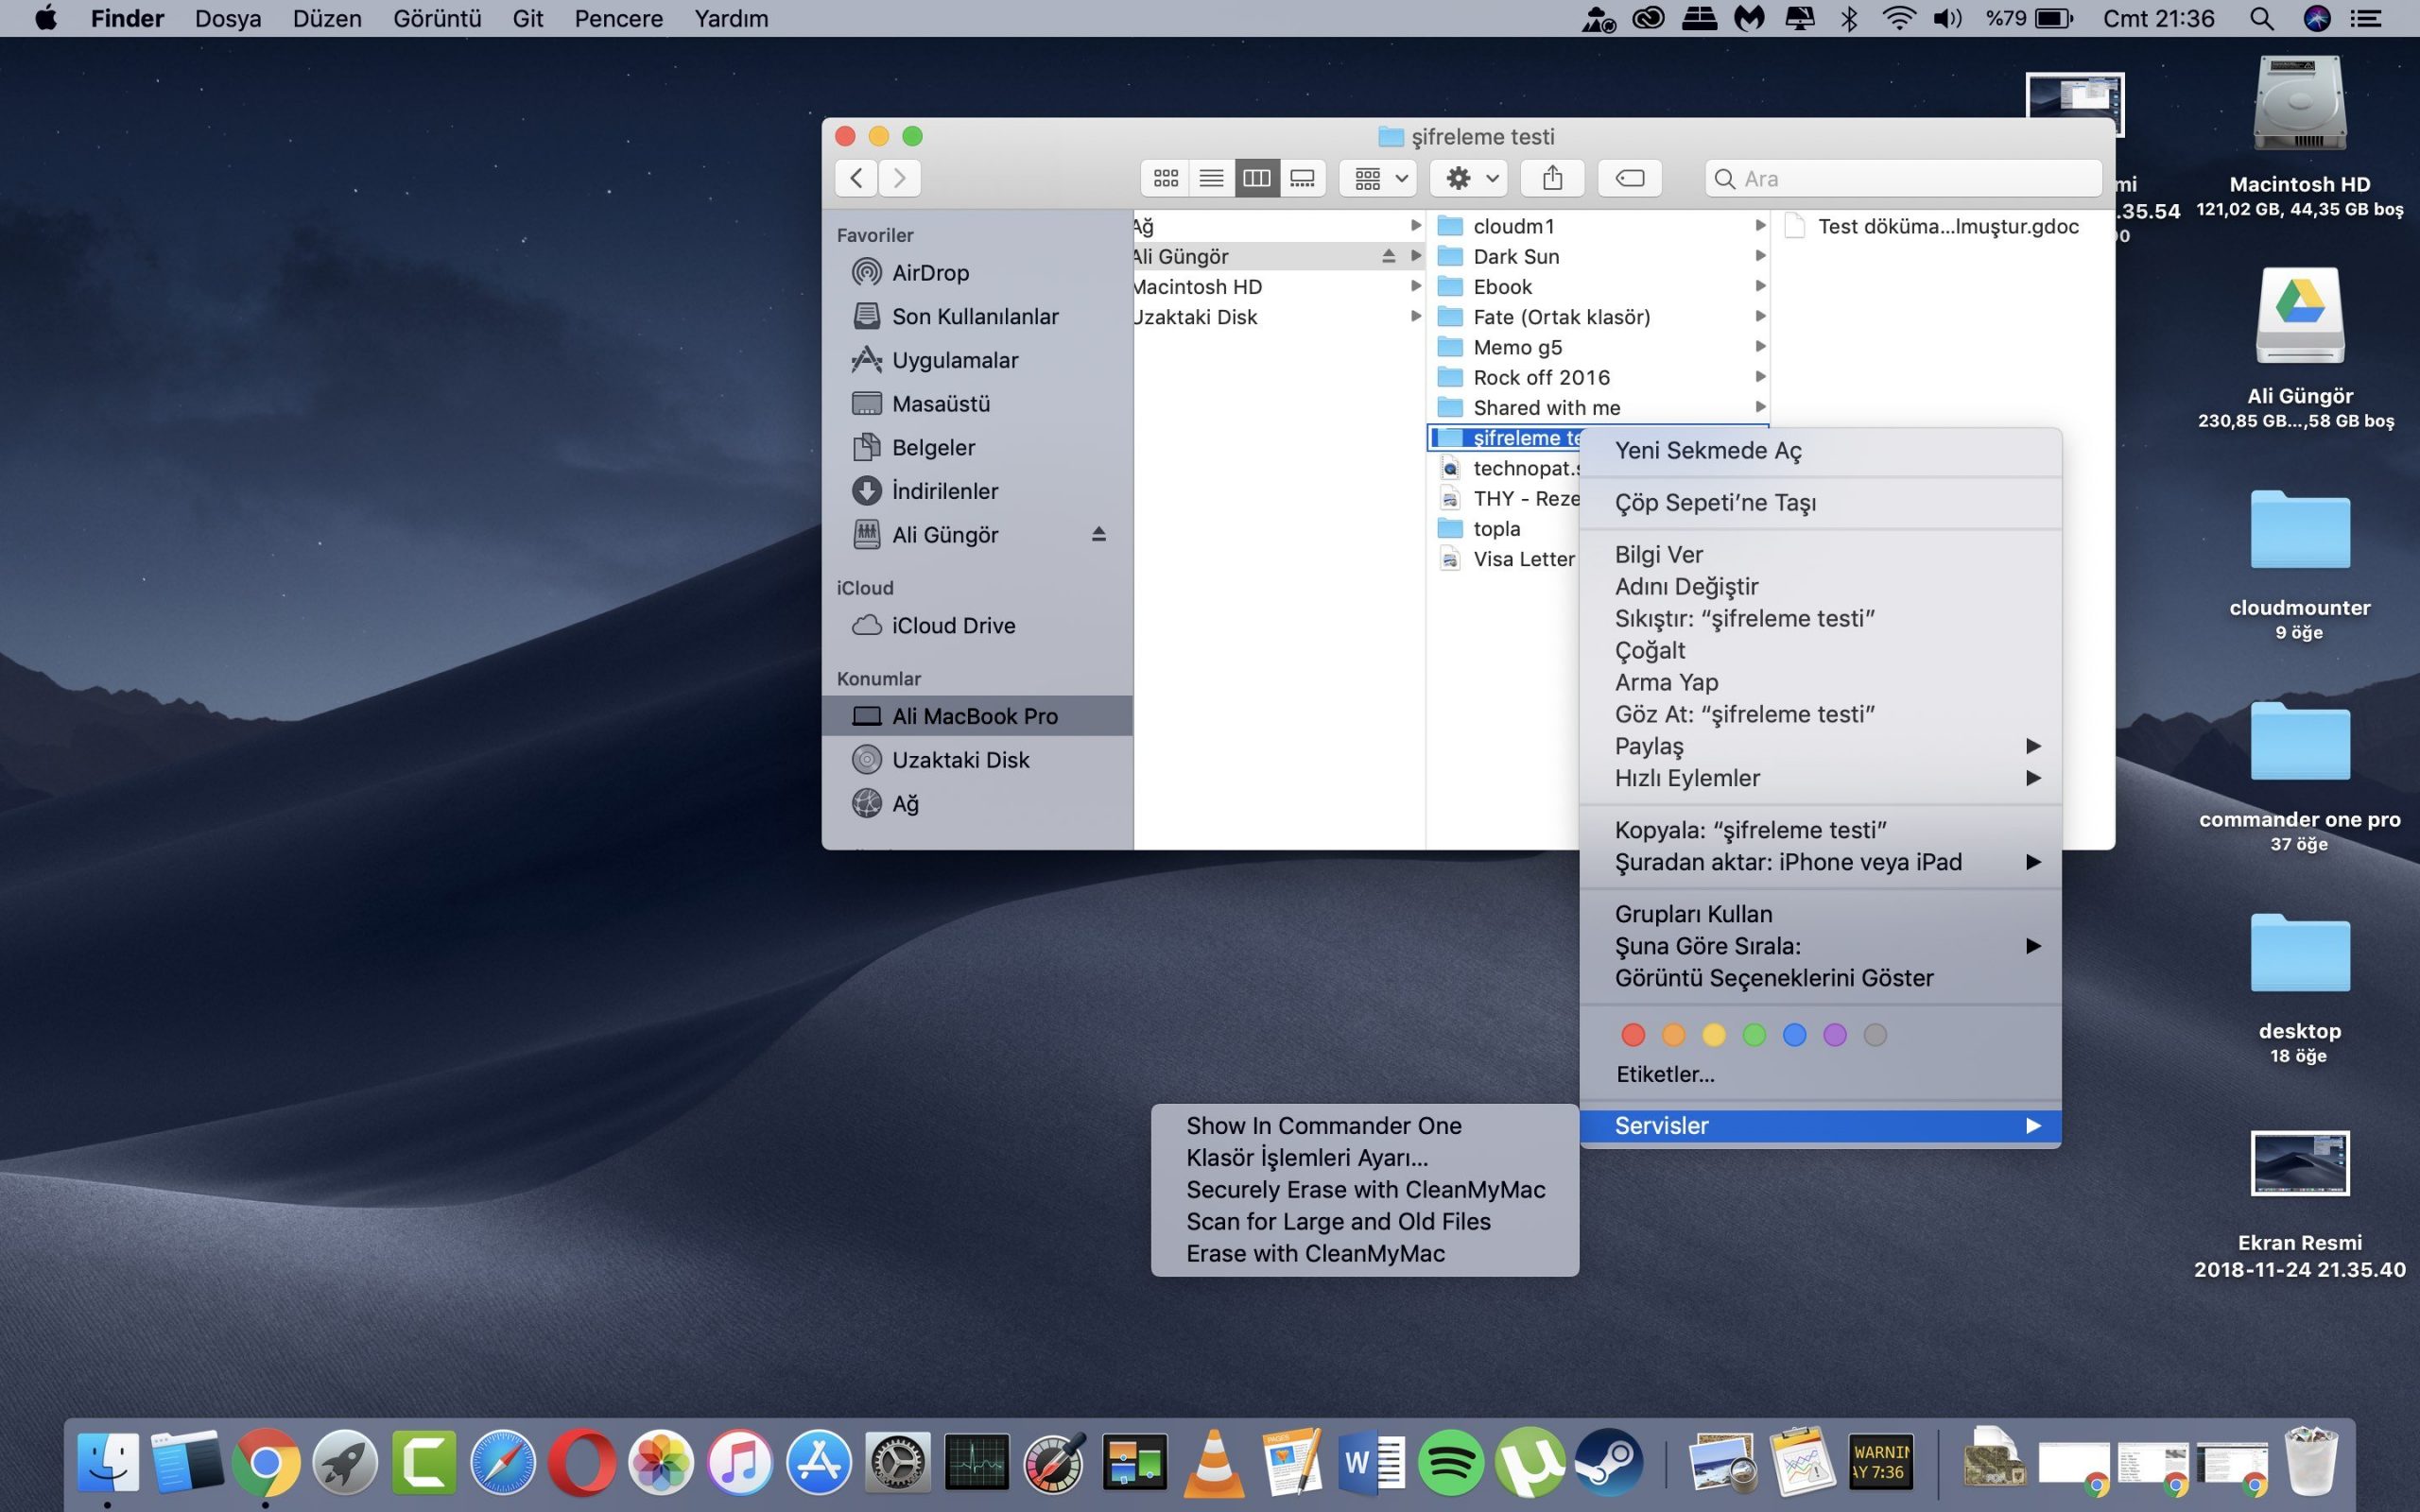The image size is (2420, 1512).
Task: Switch Finder to icon view
Action: [1165, 178]
